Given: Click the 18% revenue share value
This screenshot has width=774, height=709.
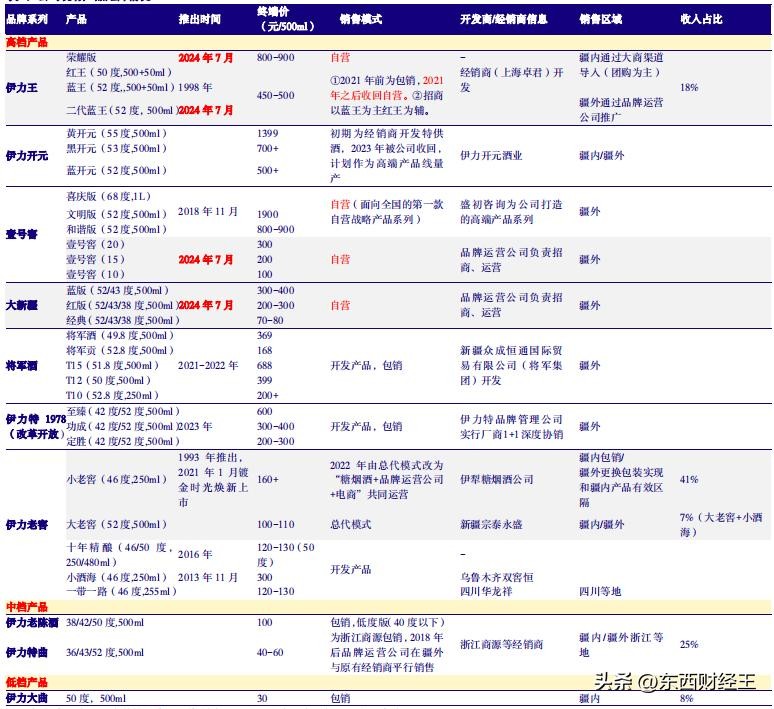Looking at the screenshot, I should coord(688,88).
